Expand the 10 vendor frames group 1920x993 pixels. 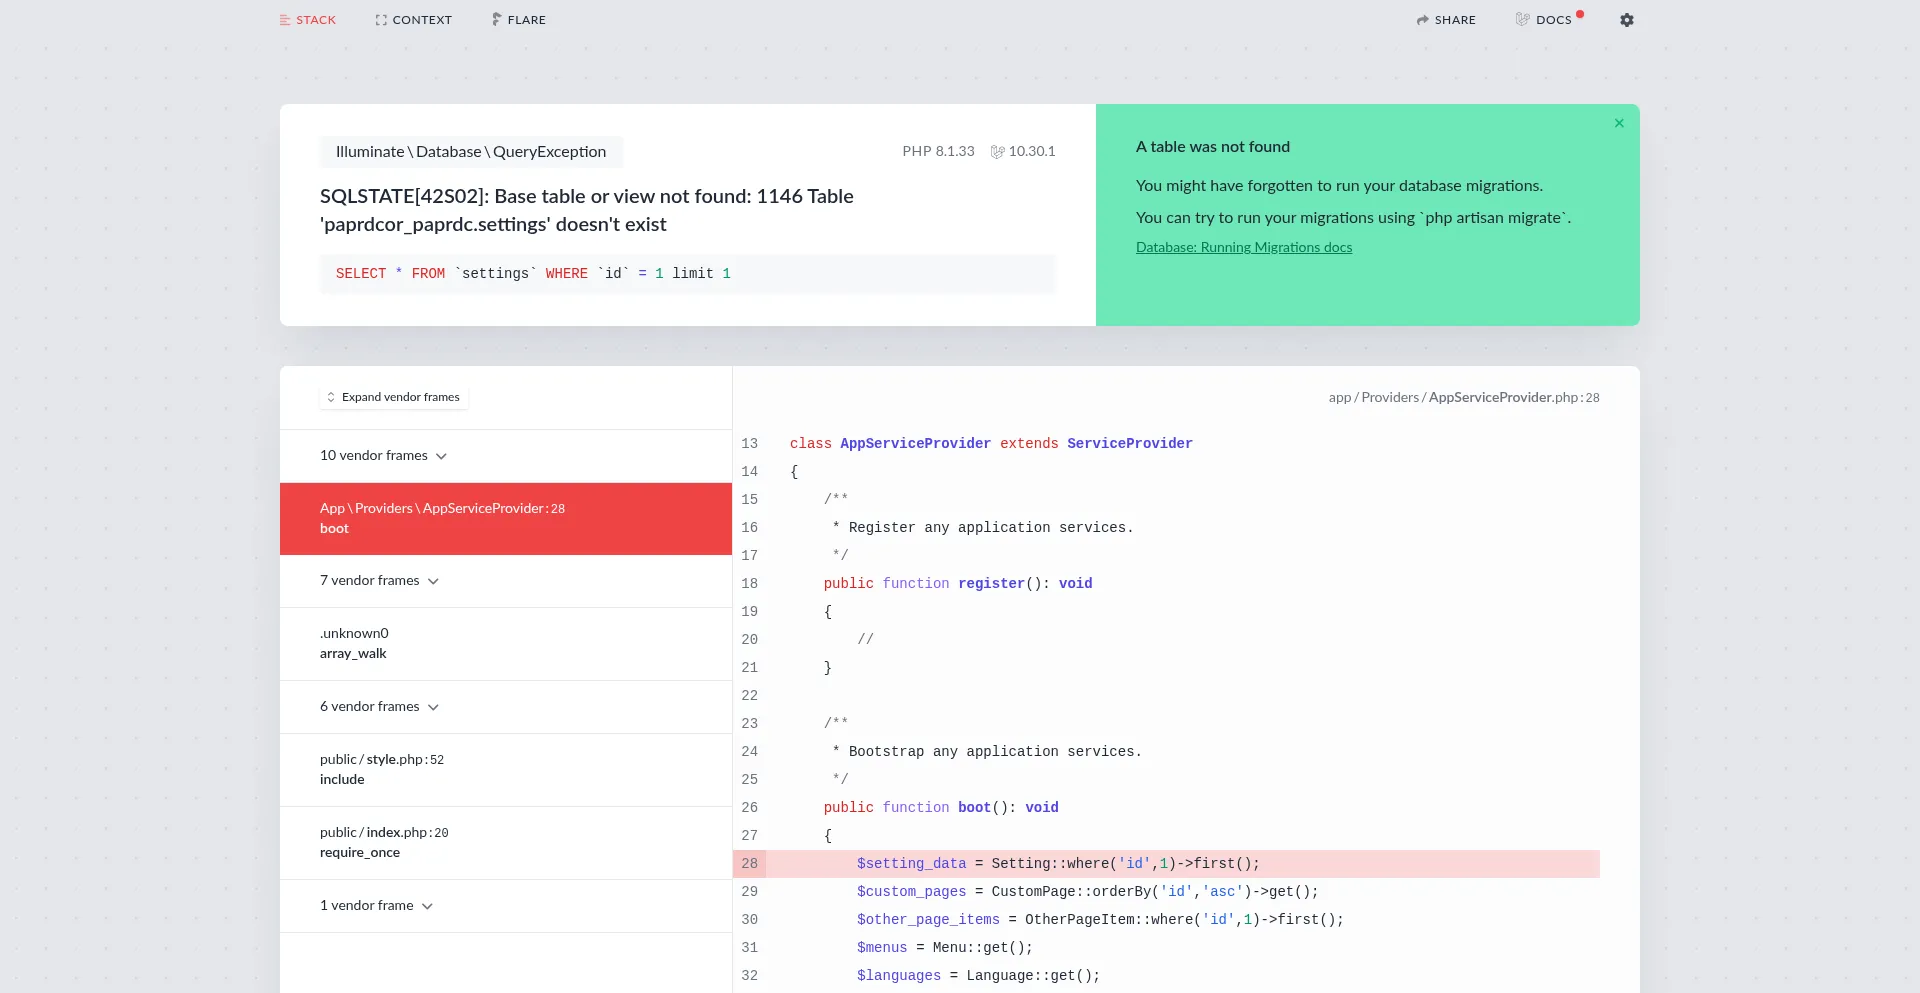click(x=383, y=456)
